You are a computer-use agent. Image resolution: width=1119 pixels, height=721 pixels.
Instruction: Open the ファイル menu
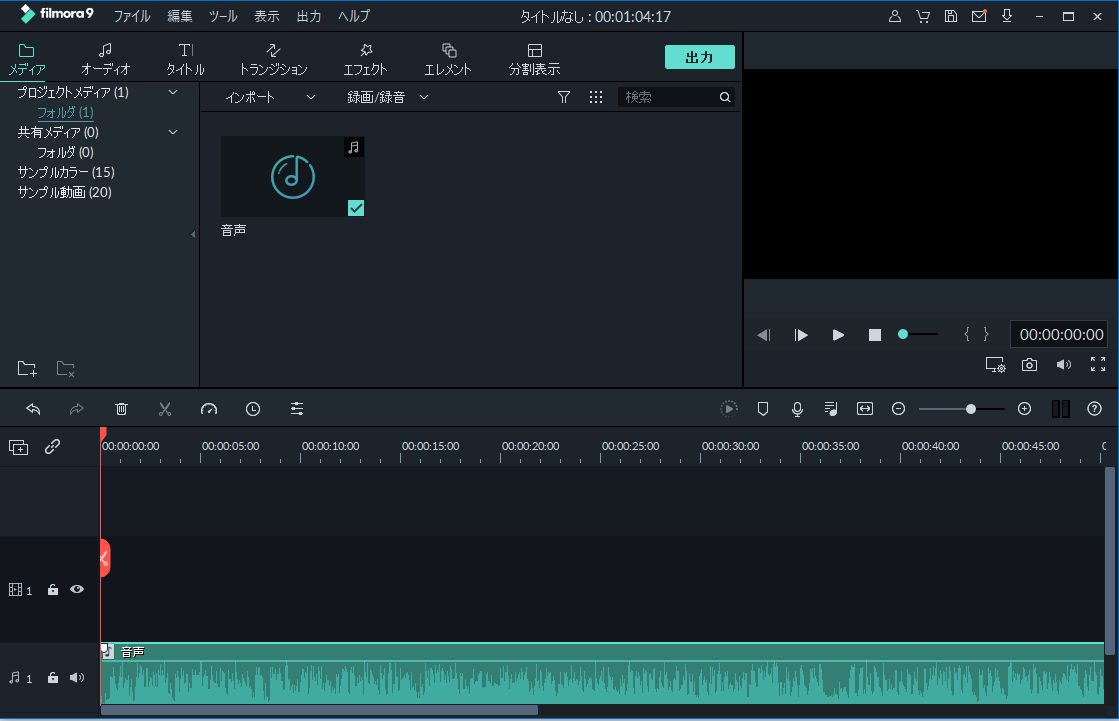click(132, 17)
